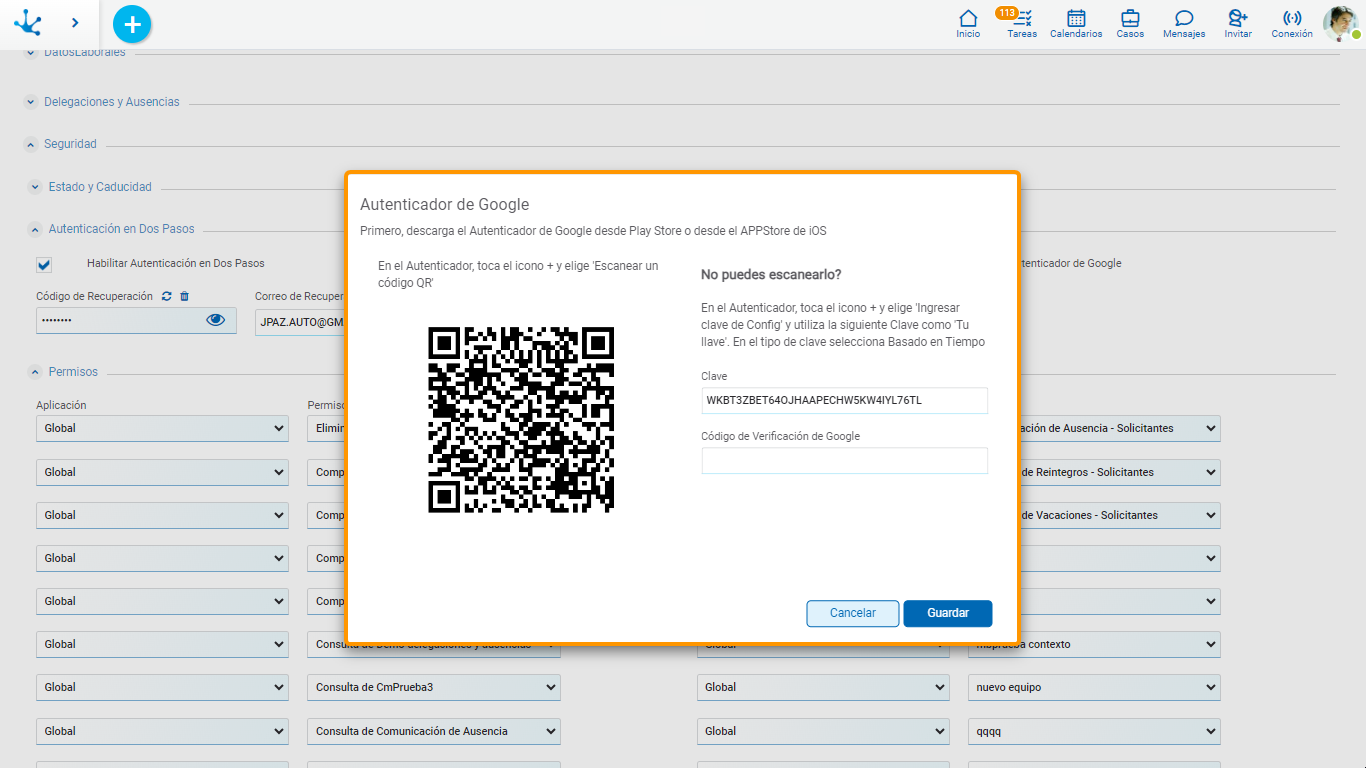
Task: Open Consulta de CmPrueba3 dropdown
Action: pos(434,687)
